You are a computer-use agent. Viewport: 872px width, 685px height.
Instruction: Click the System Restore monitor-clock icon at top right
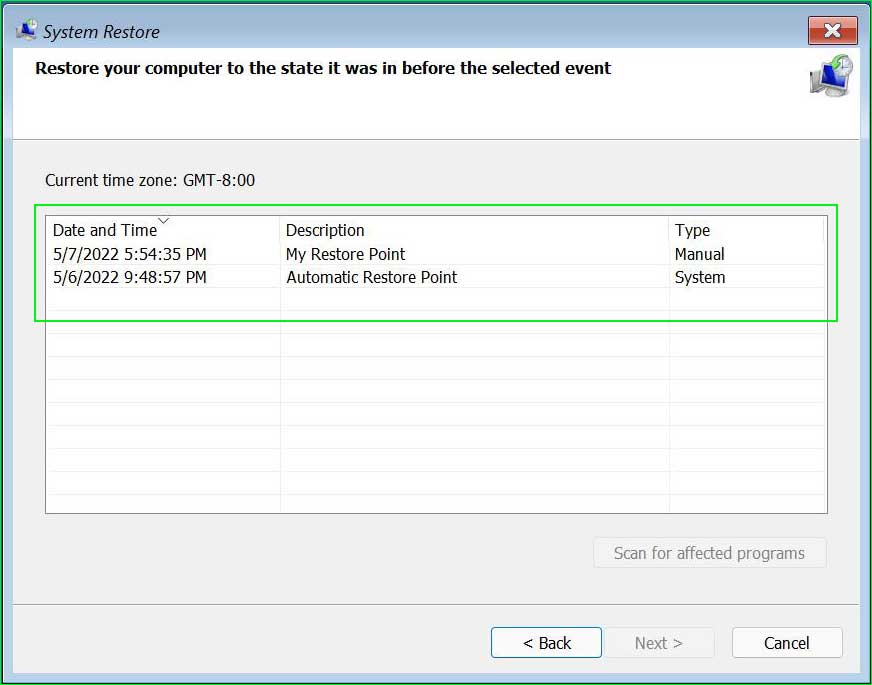click(x=831, y=76)
